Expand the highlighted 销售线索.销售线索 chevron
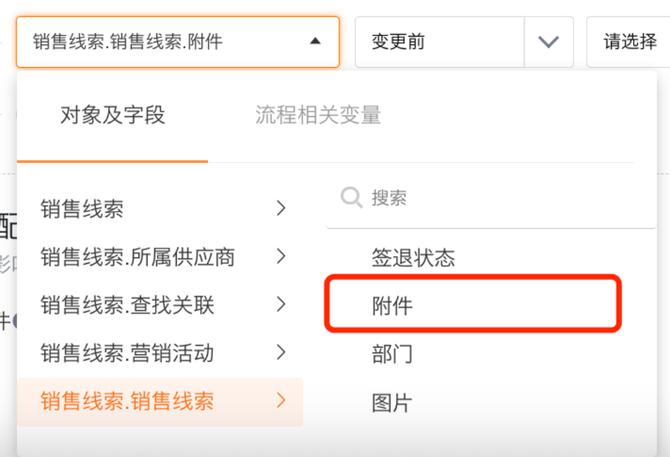 pos(281,401)
